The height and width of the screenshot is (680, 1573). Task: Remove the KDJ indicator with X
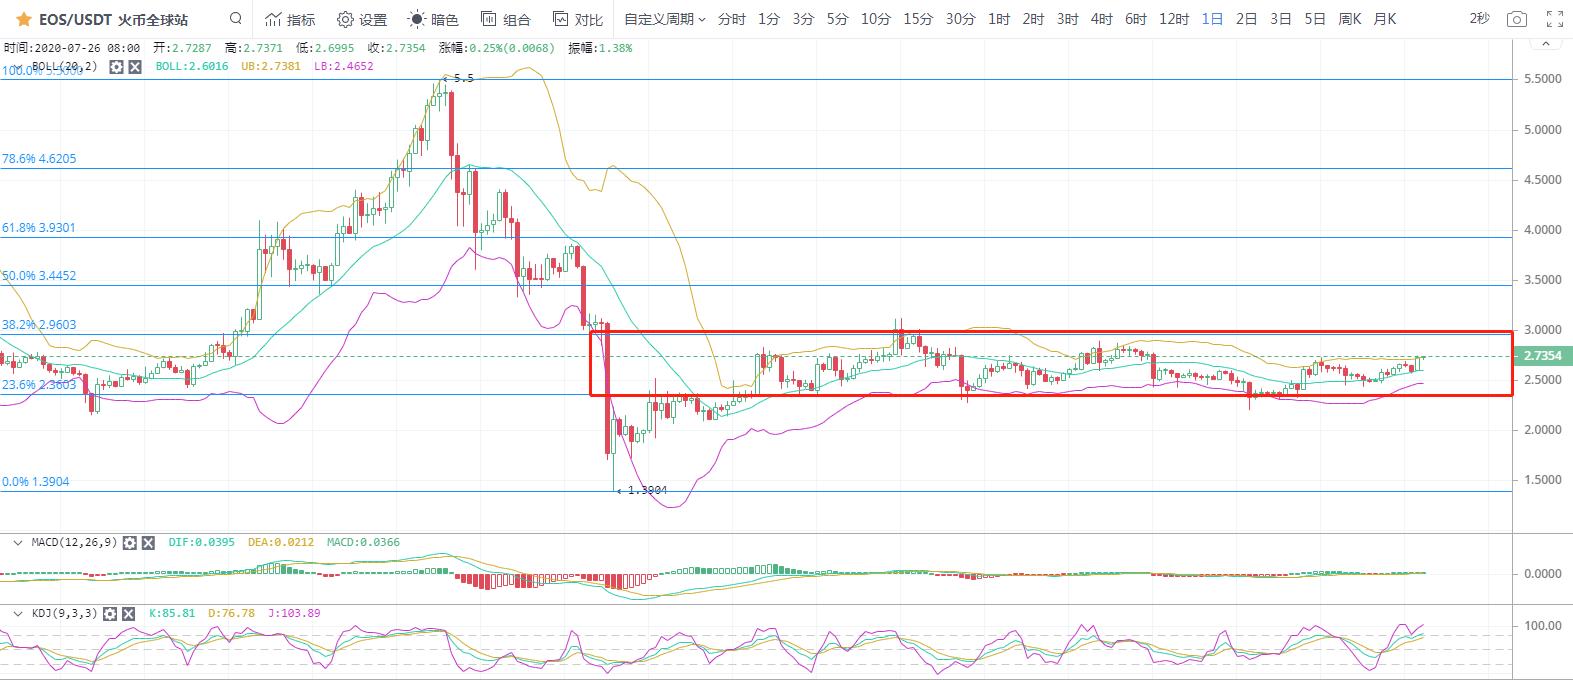(x=129, y=613)
